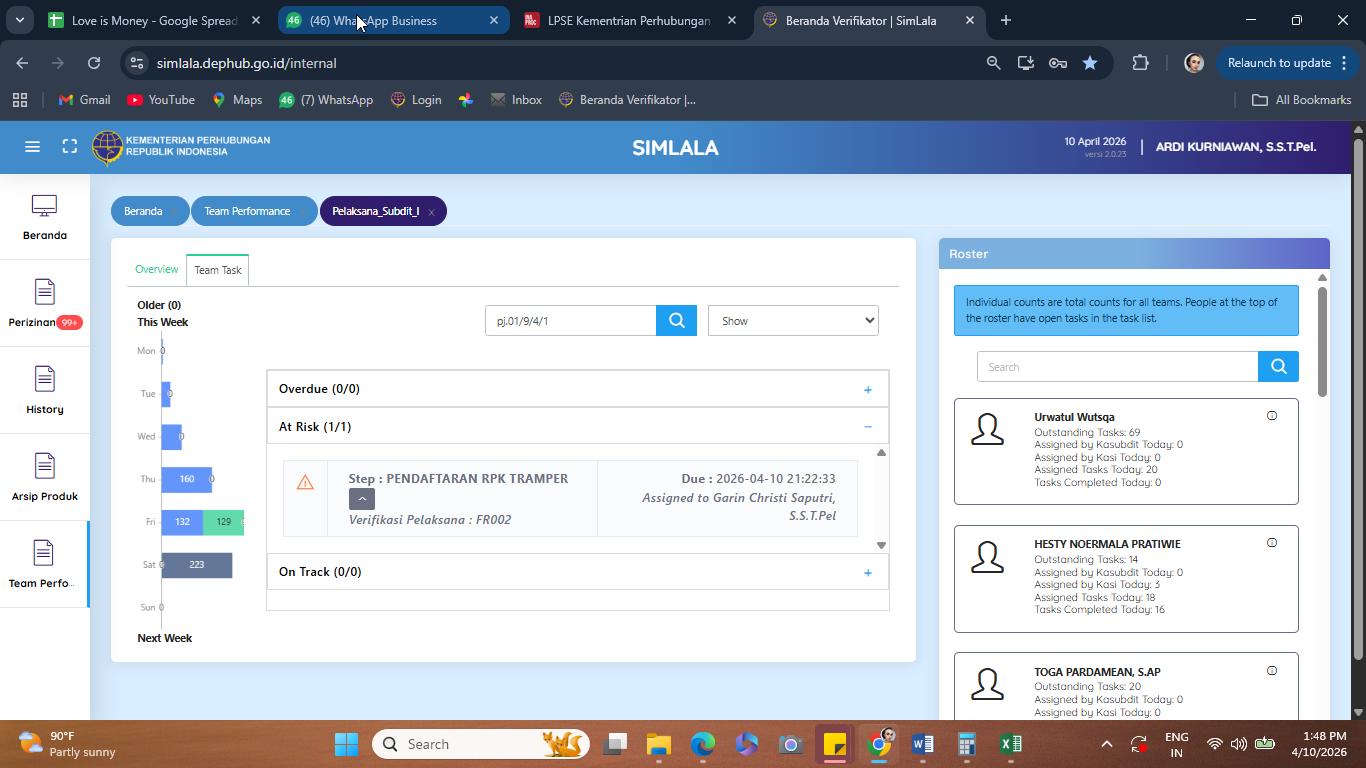1366x768 pixels.
Task: Open the Show dropdown filter
Action: point(793,321)
